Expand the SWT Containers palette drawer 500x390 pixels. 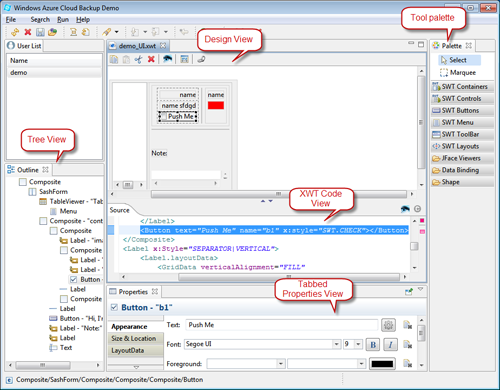[462, 87]
